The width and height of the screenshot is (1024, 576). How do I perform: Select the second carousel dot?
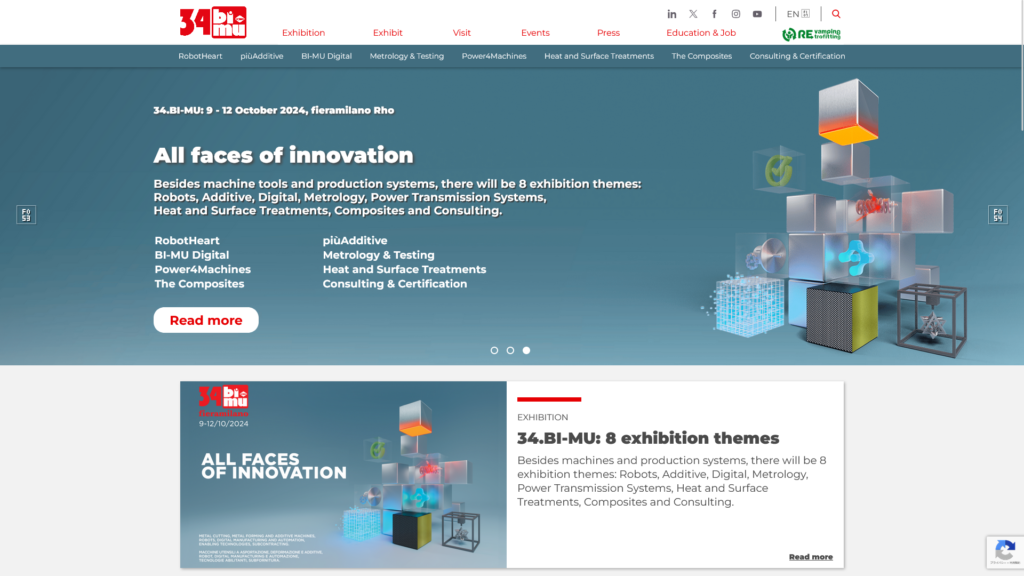pos(510,351)
